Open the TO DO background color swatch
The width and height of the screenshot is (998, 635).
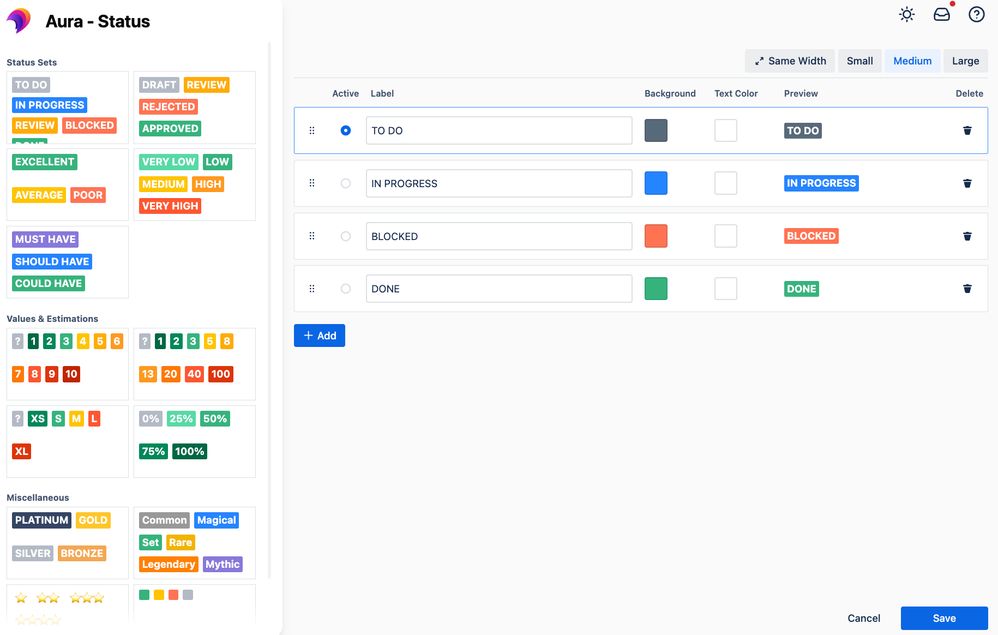[x=656, y=130]
